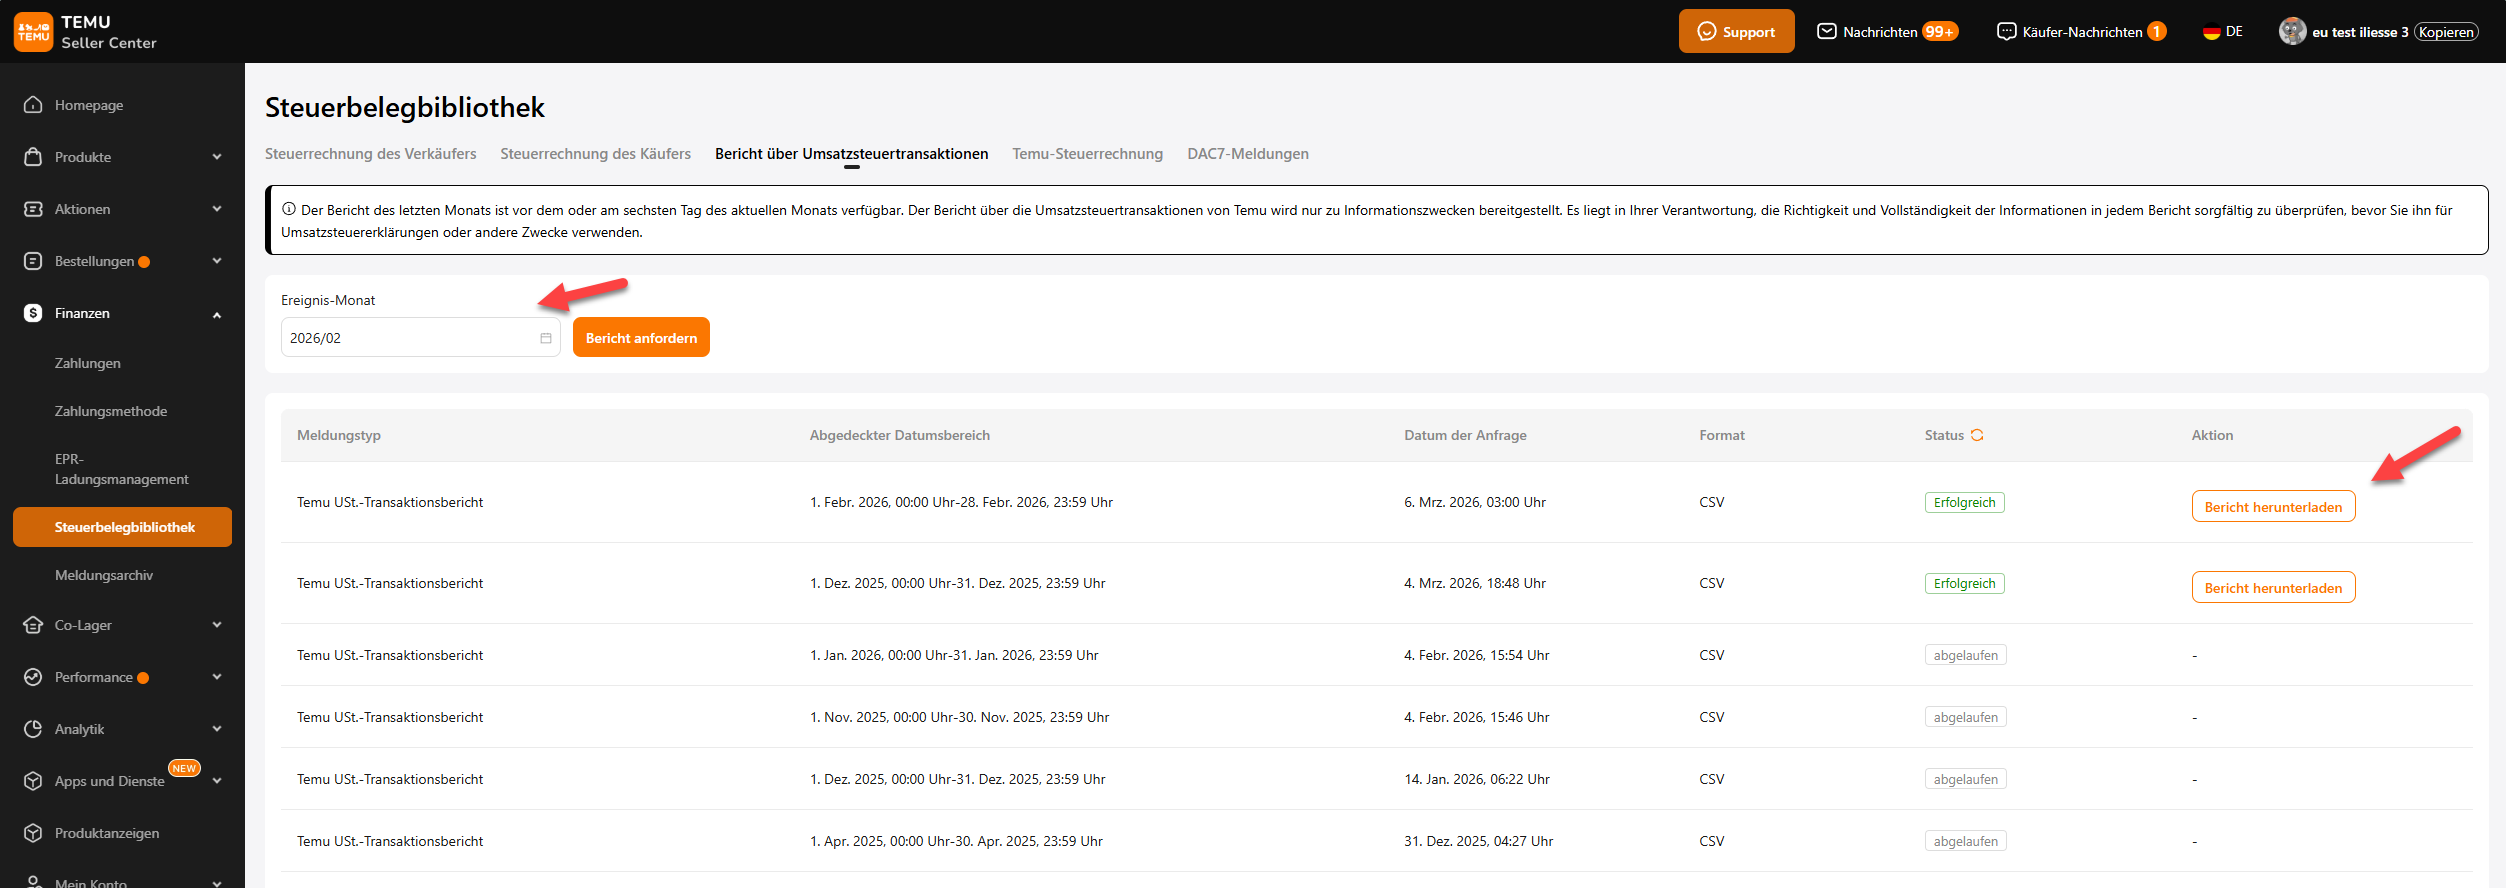Viewport: 2506px width, 888px height.
Task: Expand the Performance menu chevron
Action: pyautogui.click(x=217, y=677)
